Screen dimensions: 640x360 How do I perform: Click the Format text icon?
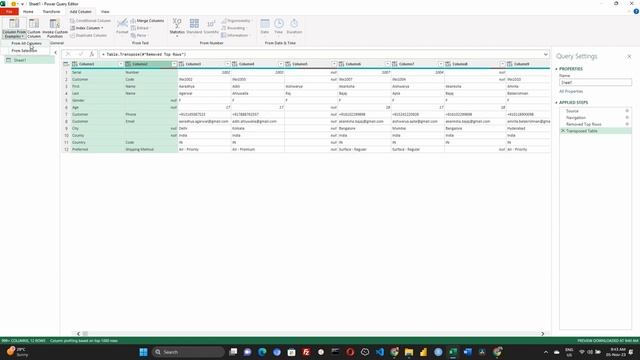click(x=122, y=23)
